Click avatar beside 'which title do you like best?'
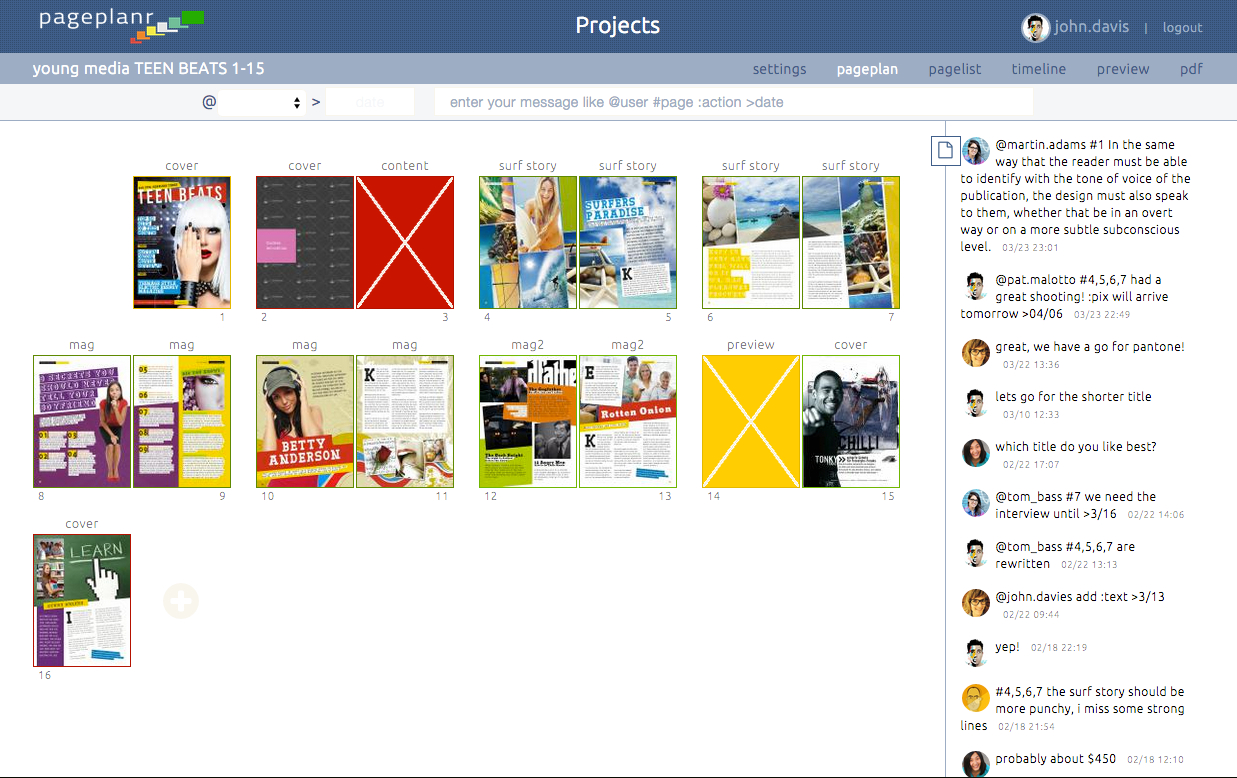 tap(976, 452)
